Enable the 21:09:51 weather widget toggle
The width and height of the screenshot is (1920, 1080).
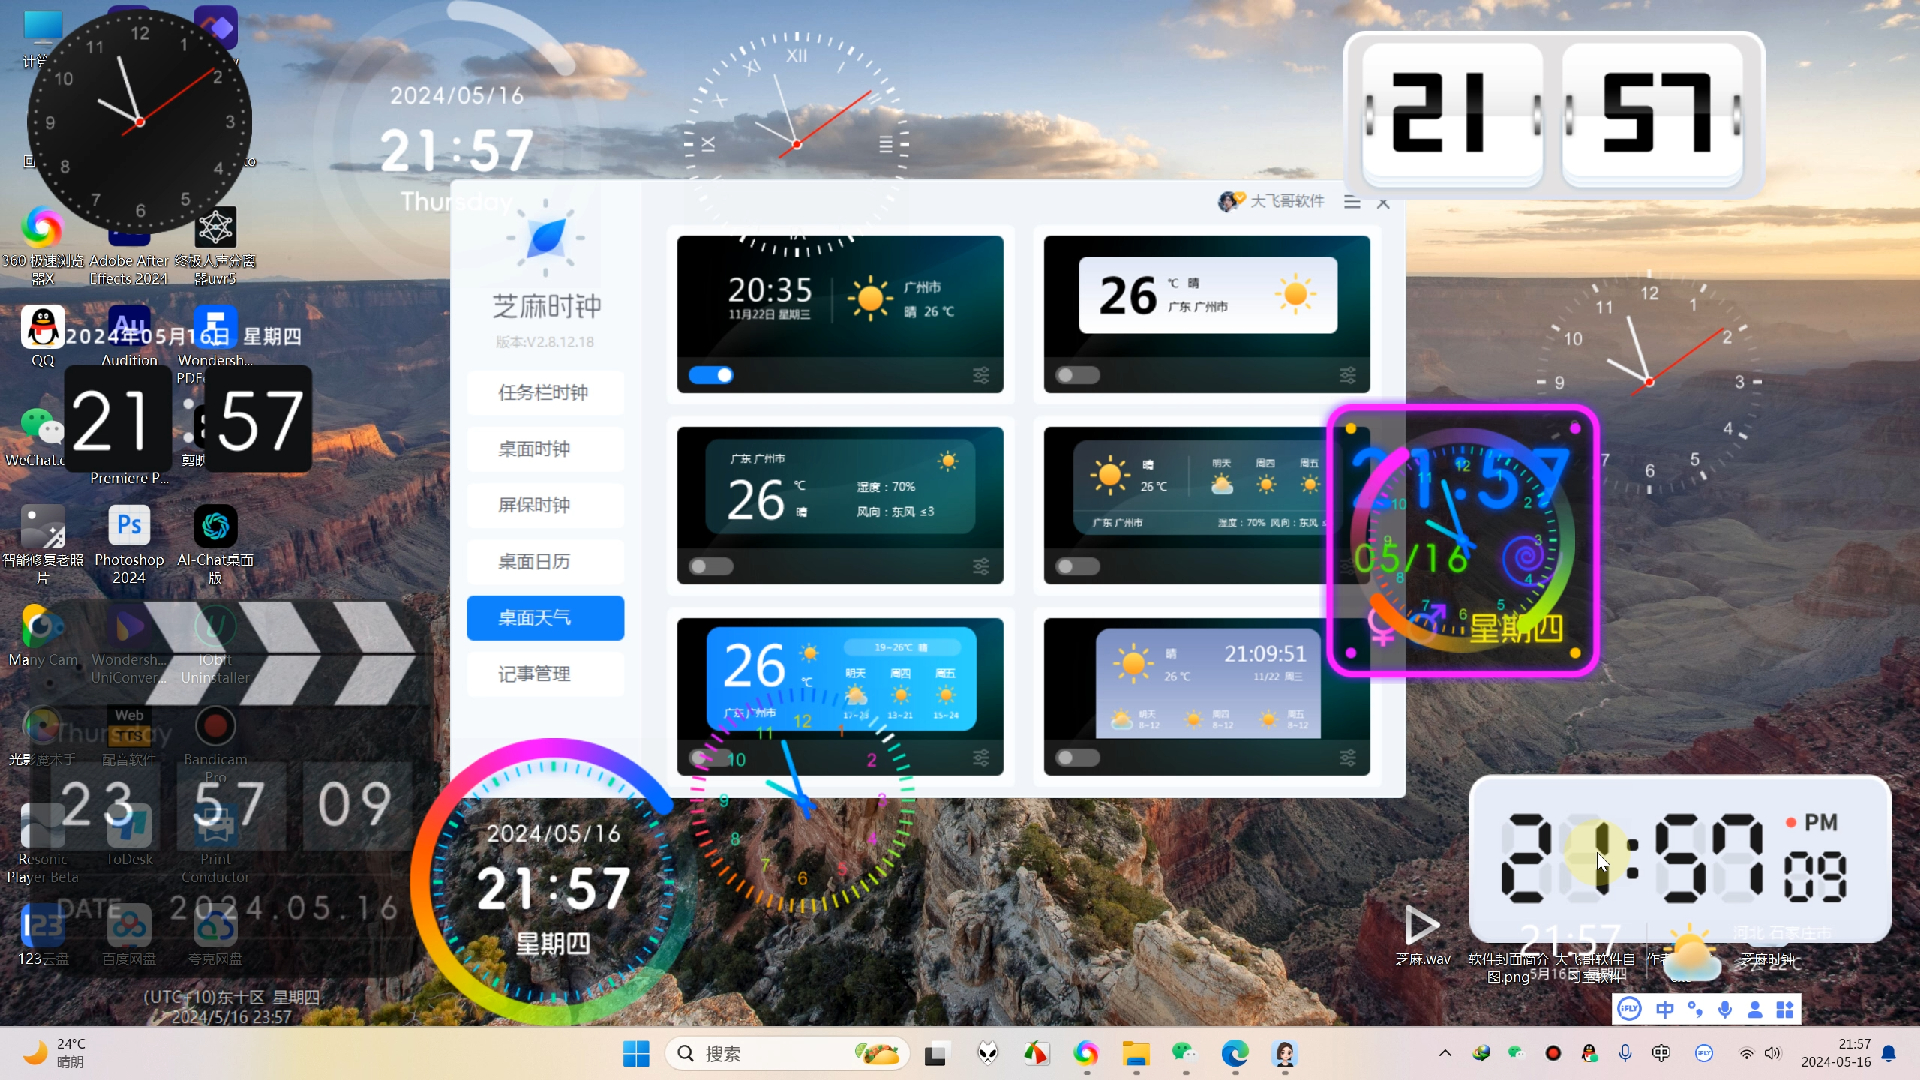[x=1077, y=757]
